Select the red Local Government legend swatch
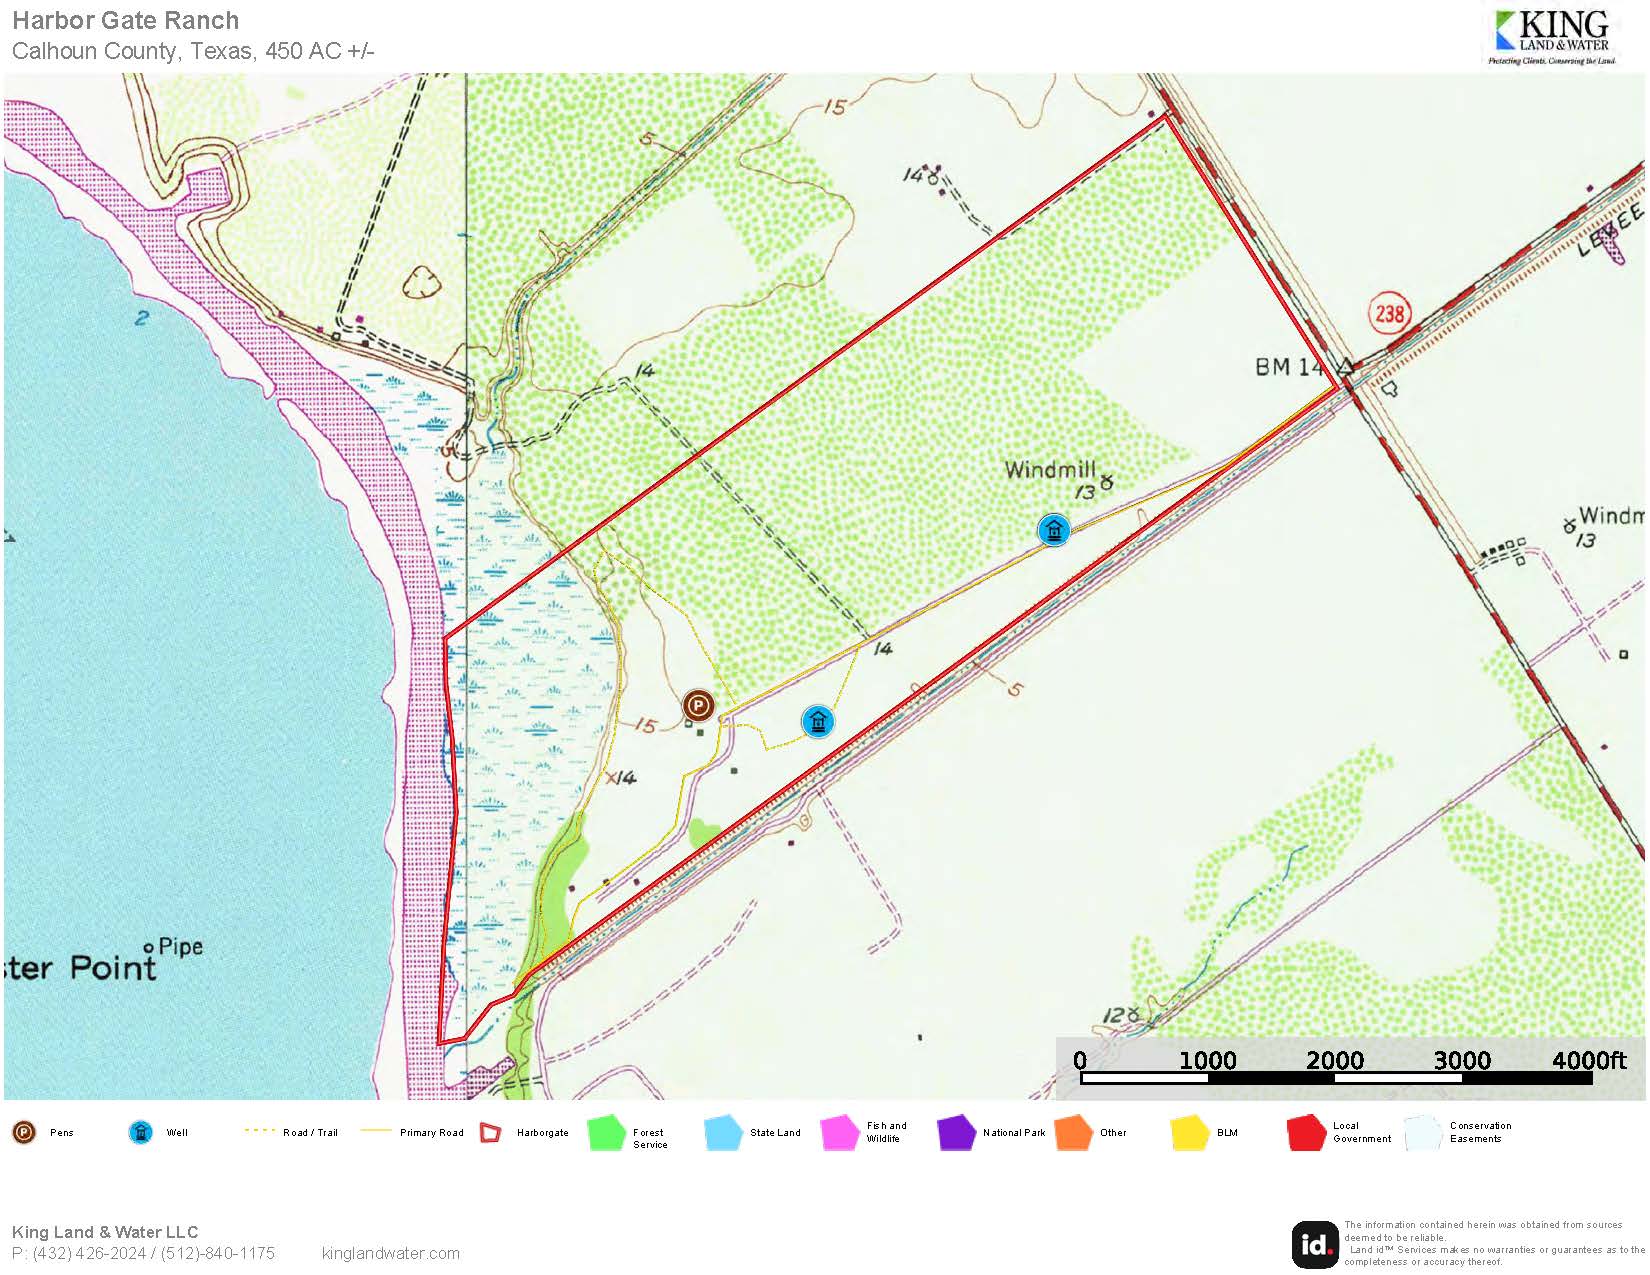This screenshot has width=1650, height=1275. point(1306,1133)
